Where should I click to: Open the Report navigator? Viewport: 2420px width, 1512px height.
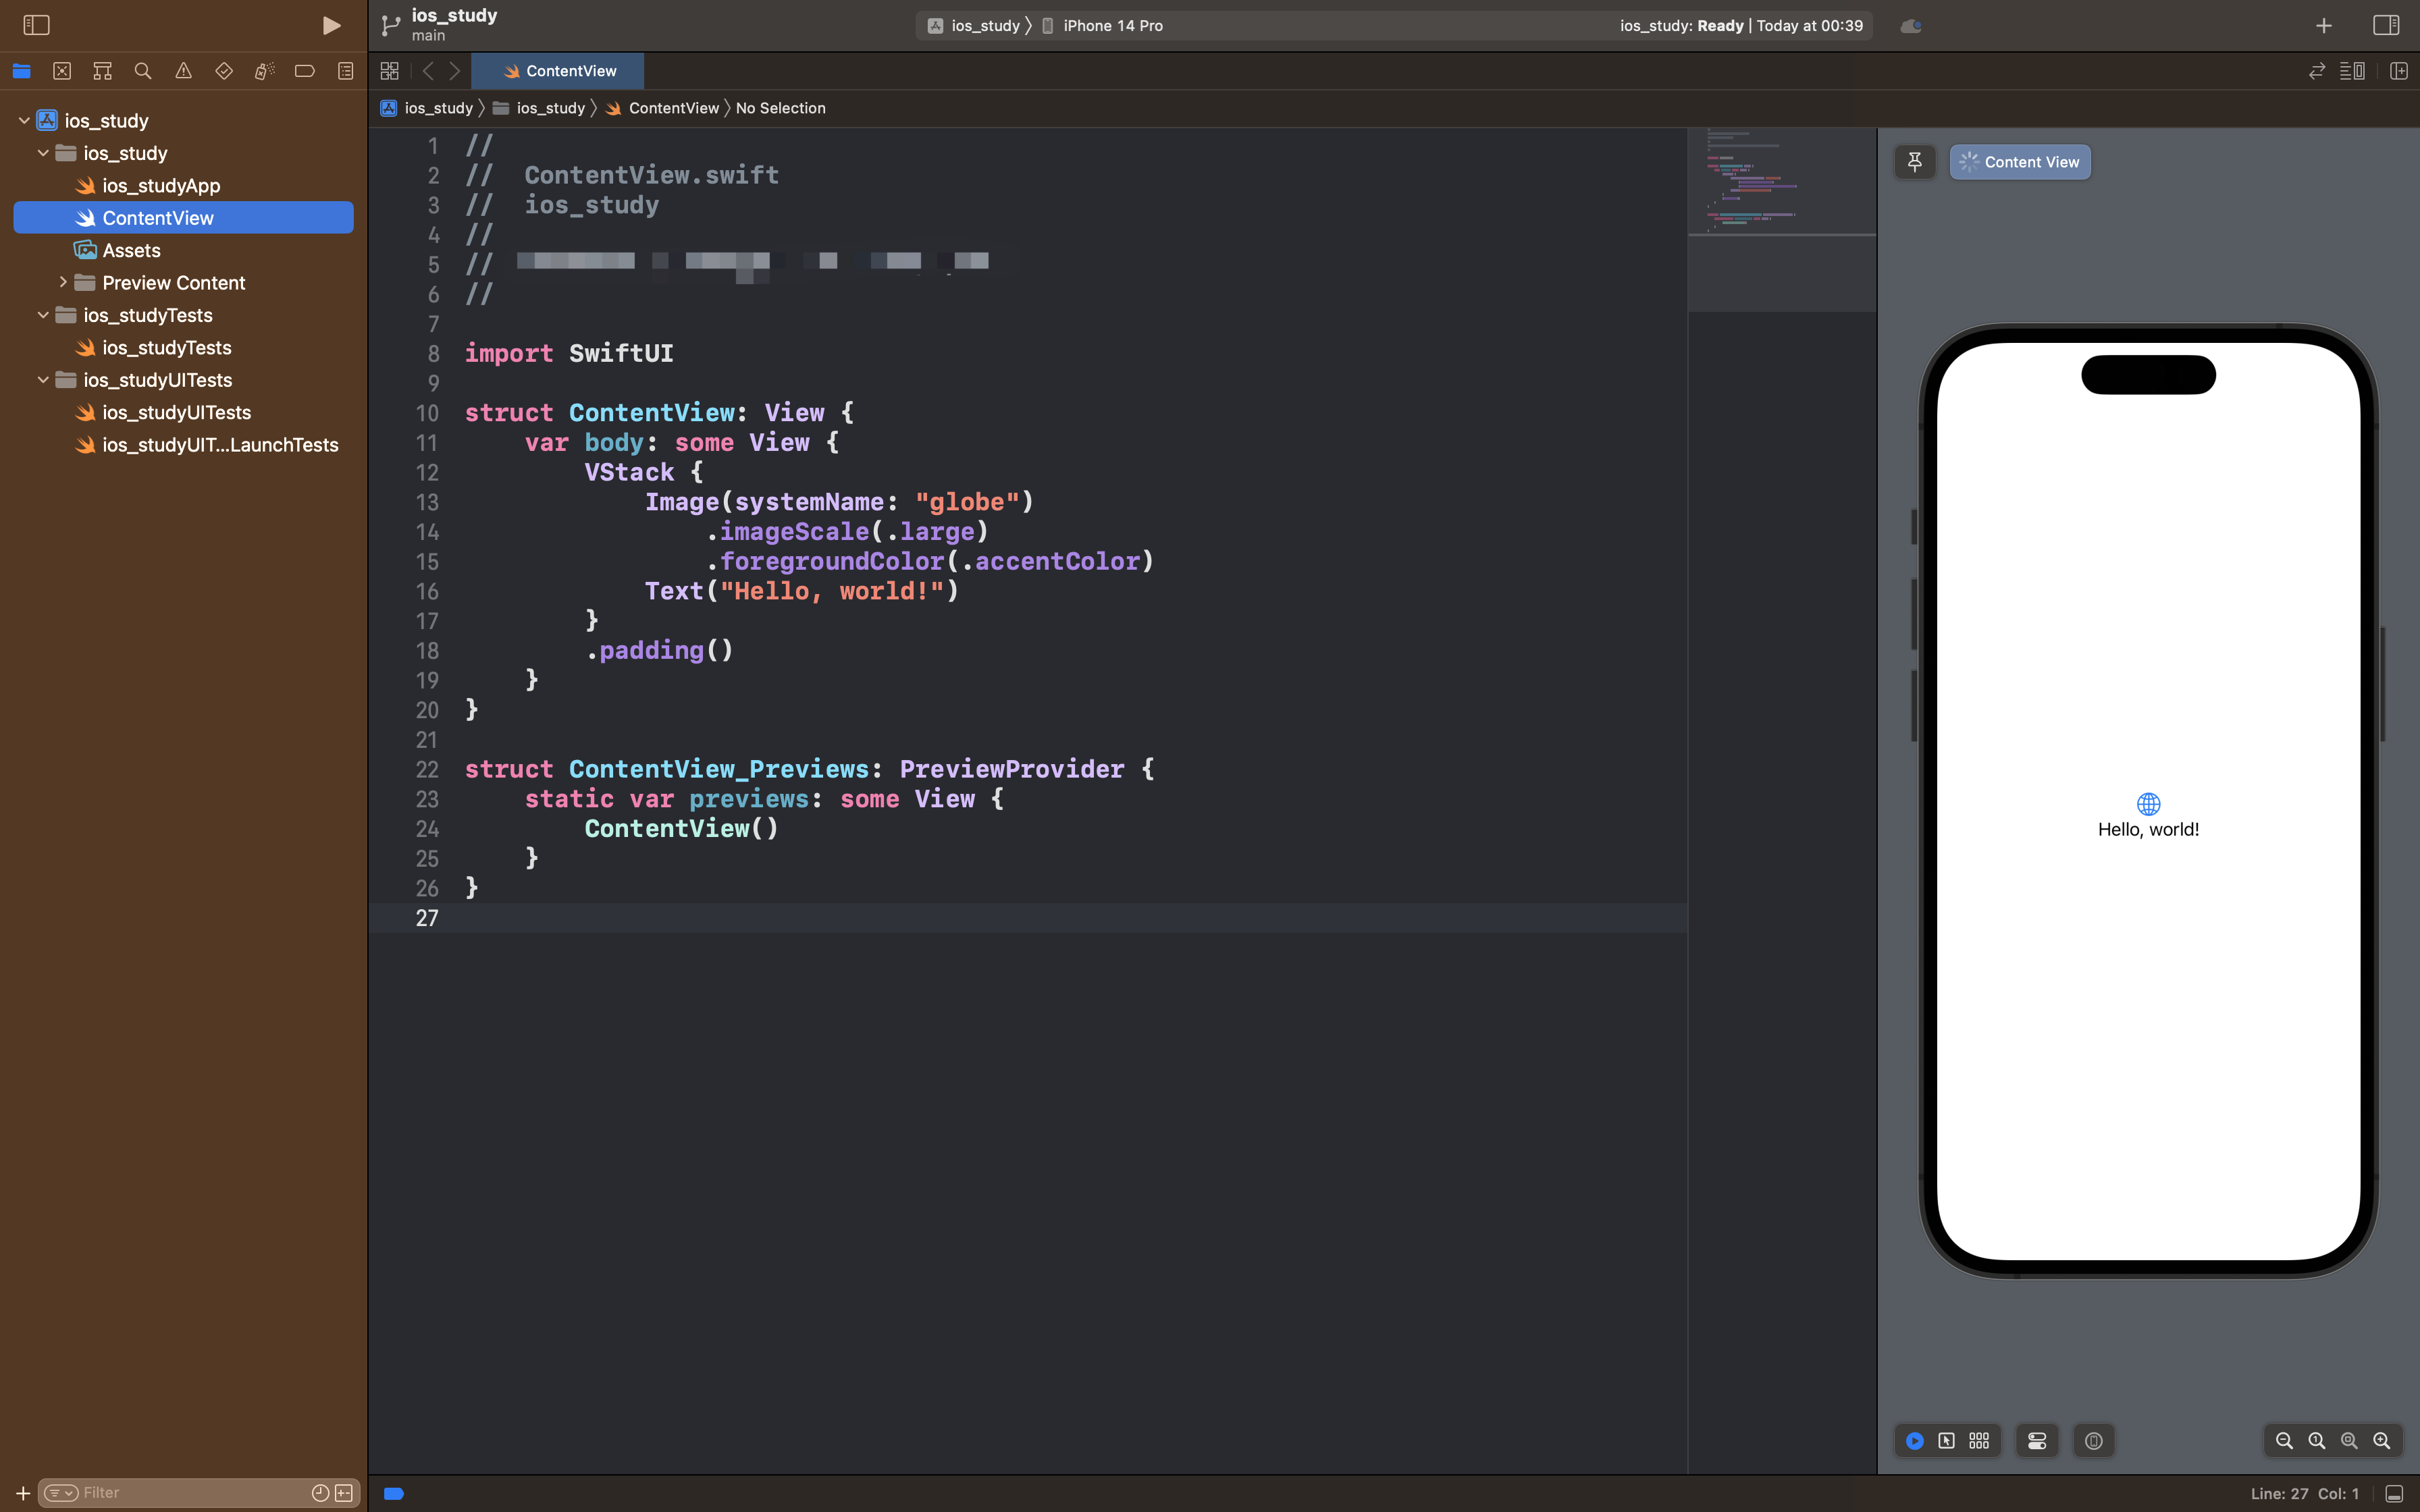click(x=345, y=71)
